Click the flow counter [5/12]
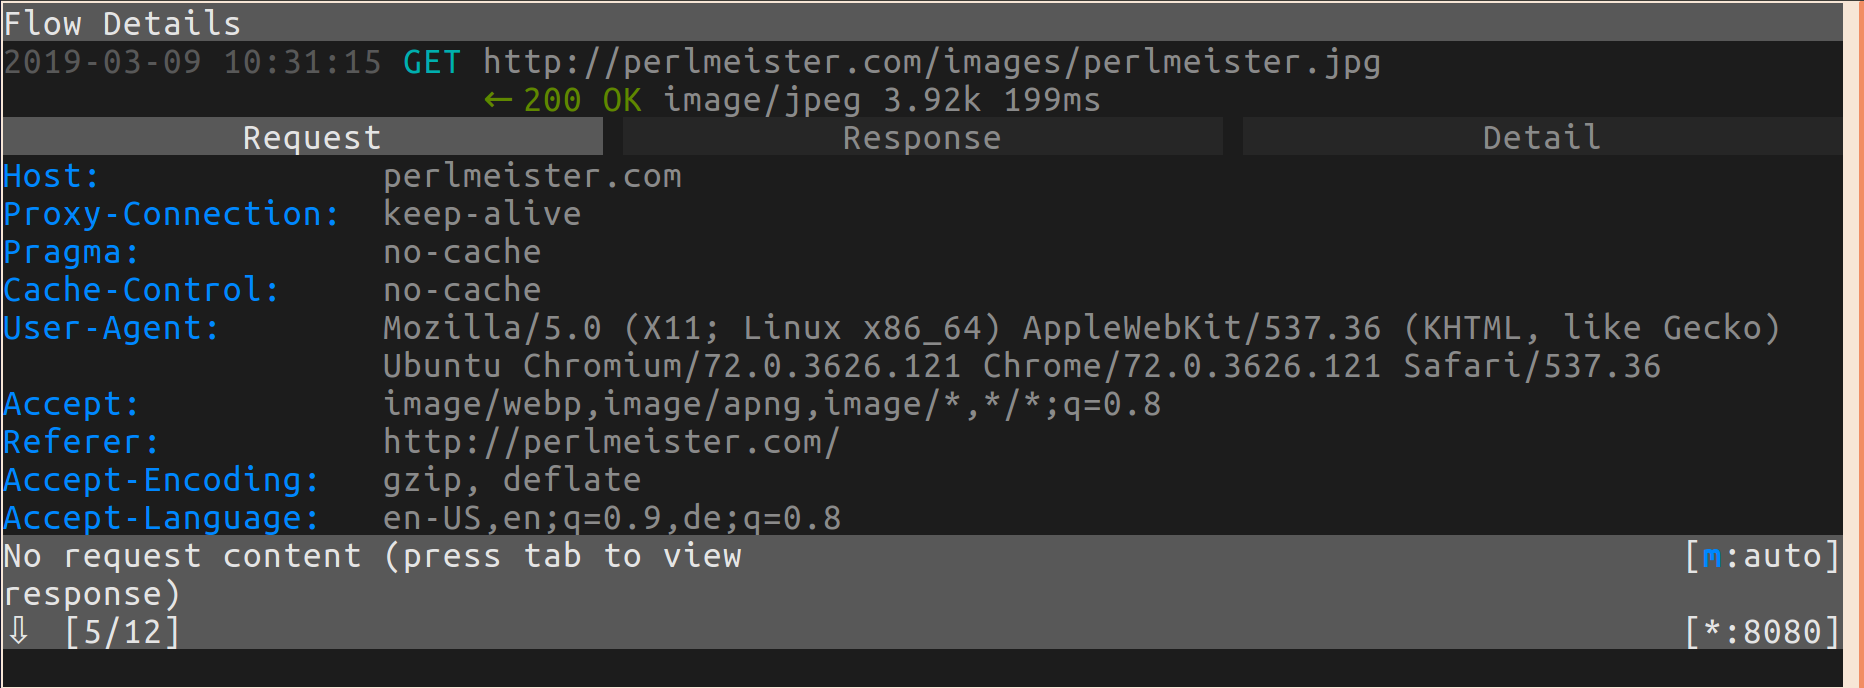Screen dimensions: 1864x688 [x=122, y=632]
